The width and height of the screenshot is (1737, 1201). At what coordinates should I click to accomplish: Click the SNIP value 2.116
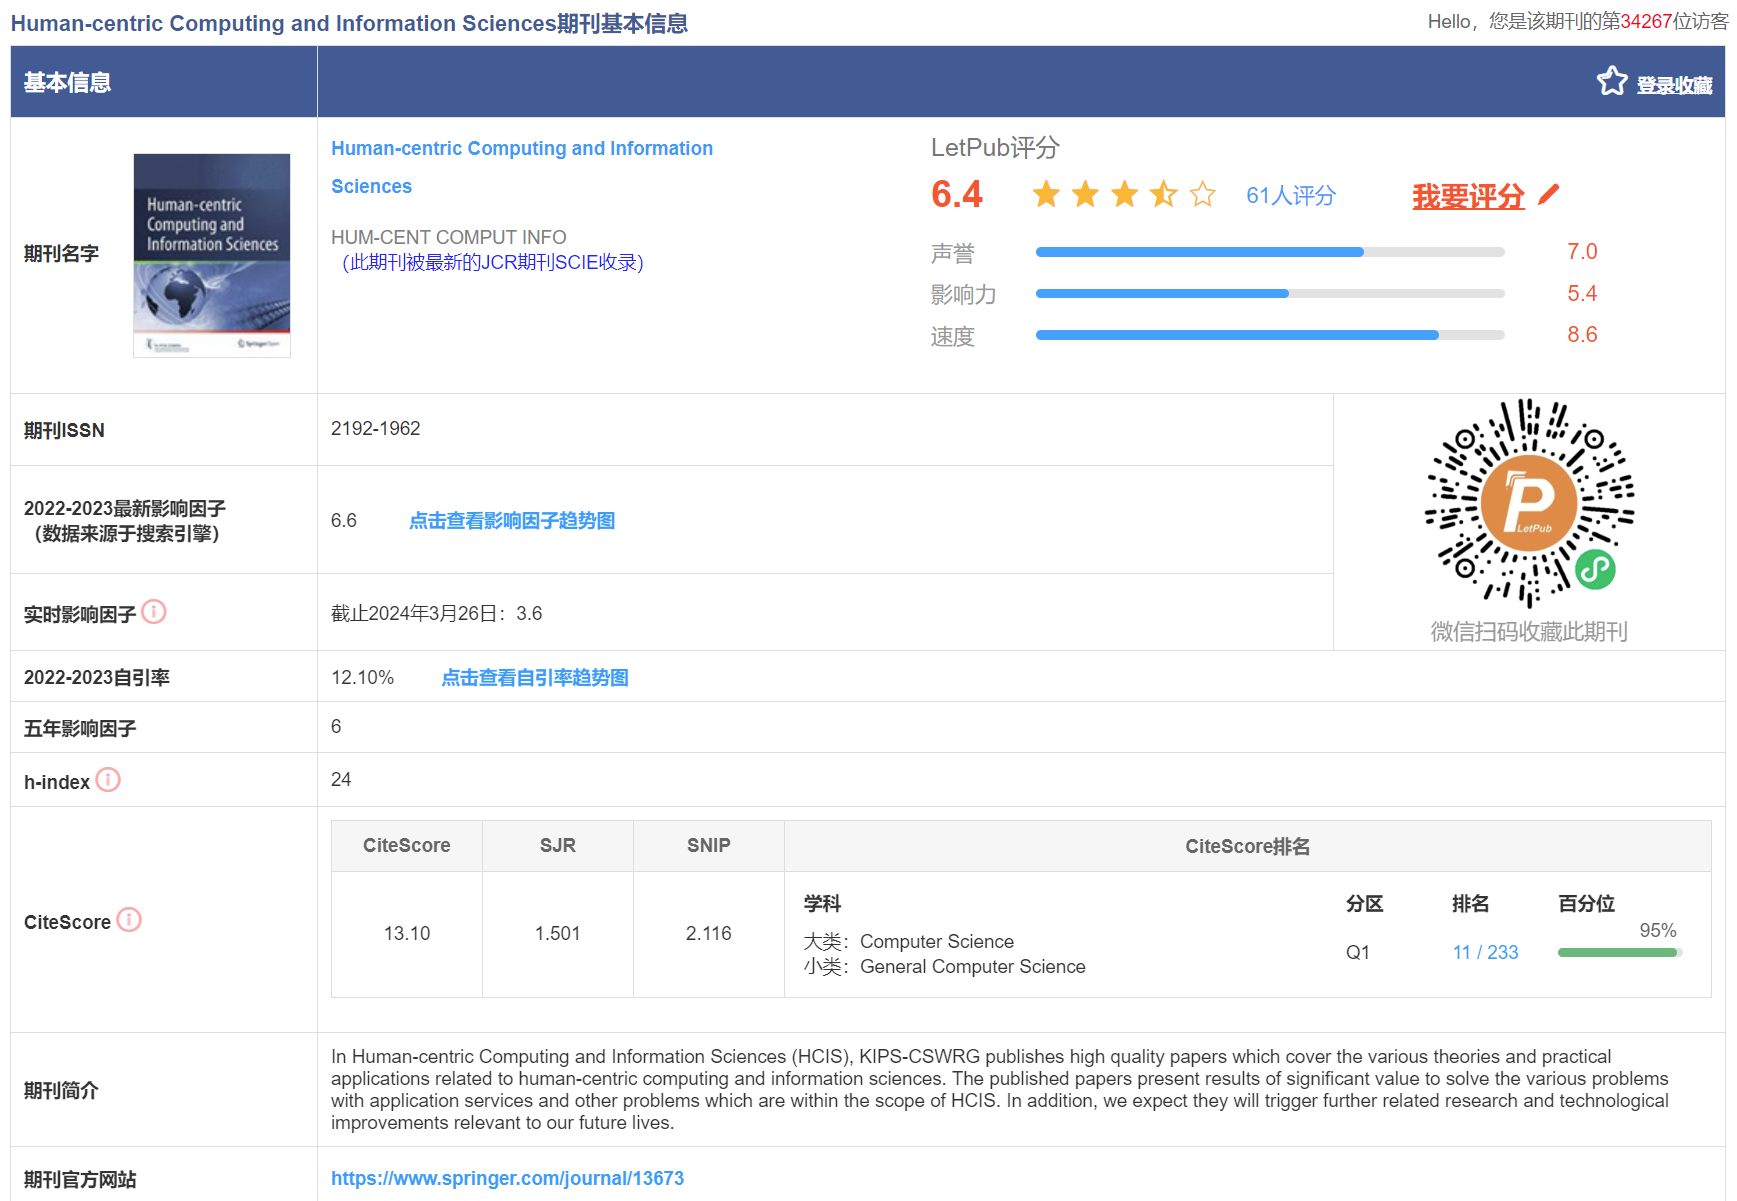(x=708, y=934)
